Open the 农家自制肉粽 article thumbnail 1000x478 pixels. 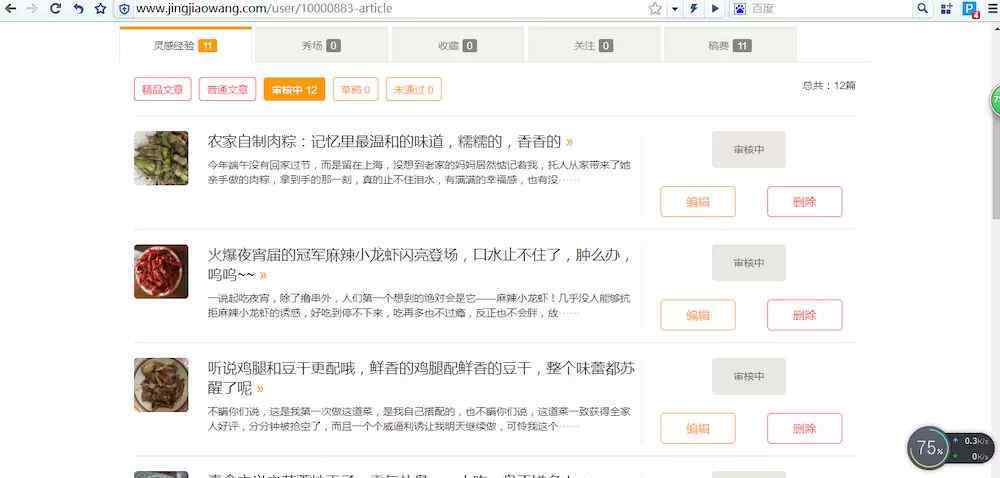click(161, 158)
